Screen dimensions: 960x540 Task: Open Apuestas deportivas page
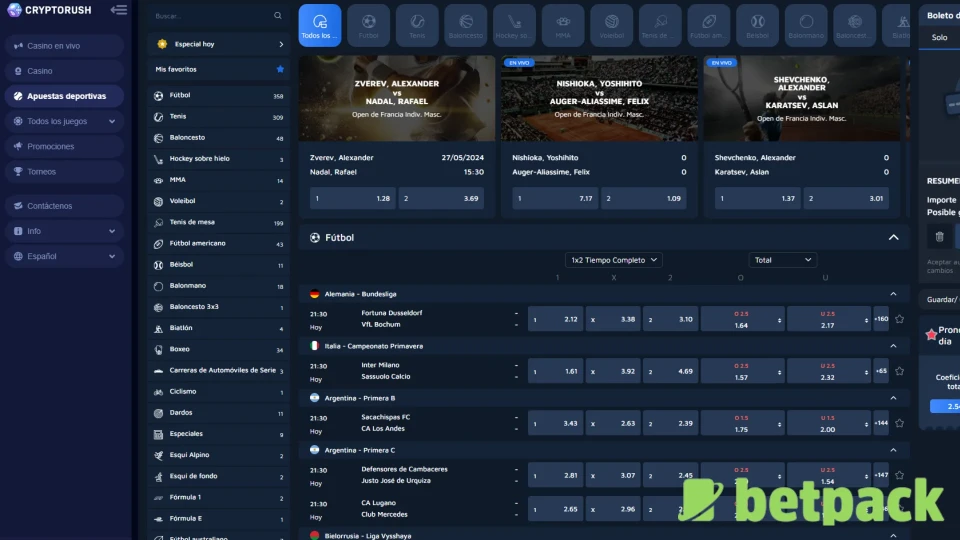click(64, 96)
